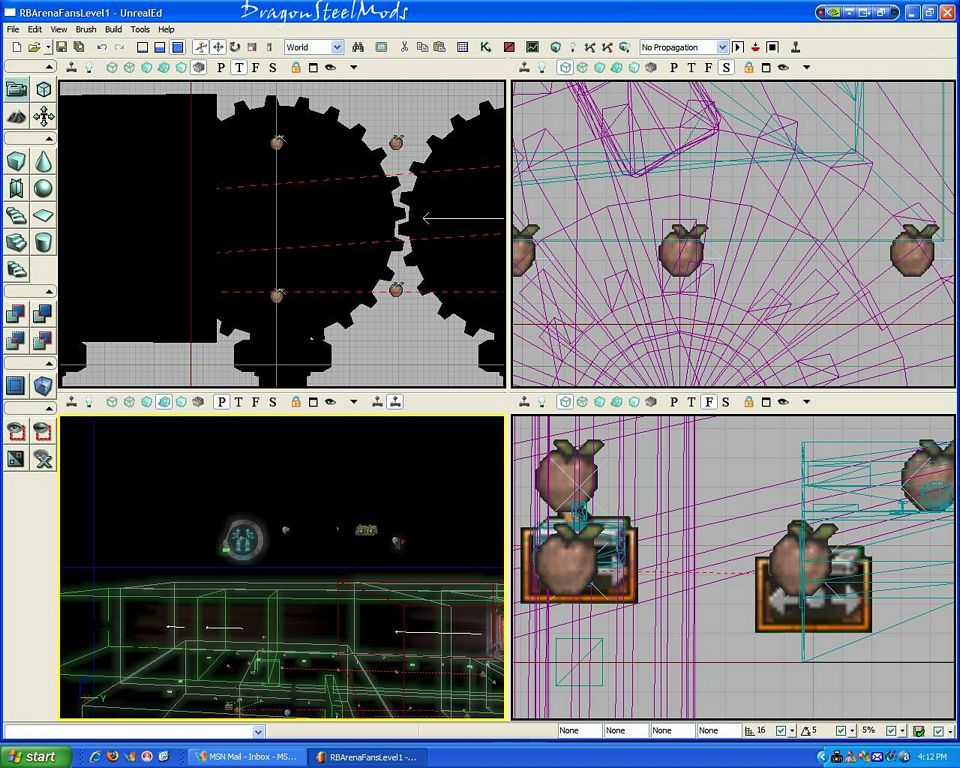Image resolution: width=960 pixels, height=768 pixels.
Task: Open the World coordinate system dropdown
Action: (x=337, y=47)
